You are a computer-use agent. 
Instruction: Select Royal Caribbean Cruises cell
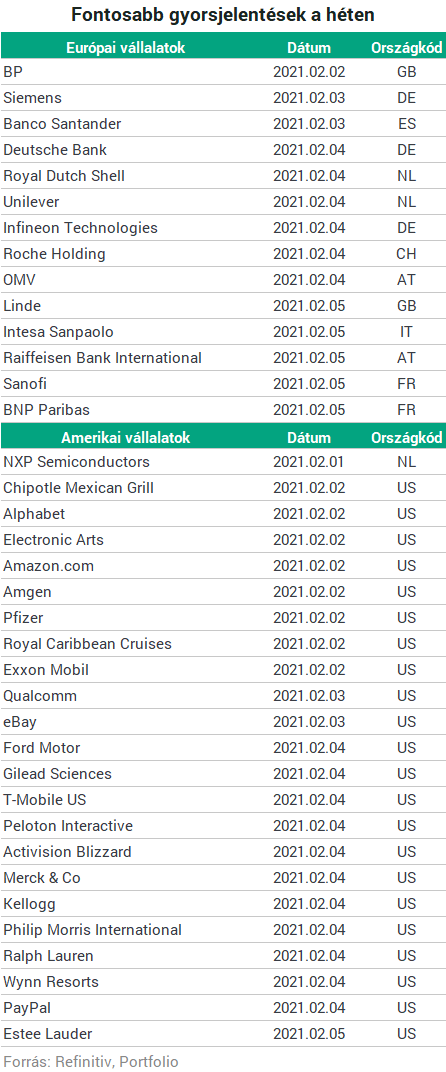(x=88, y=643)
